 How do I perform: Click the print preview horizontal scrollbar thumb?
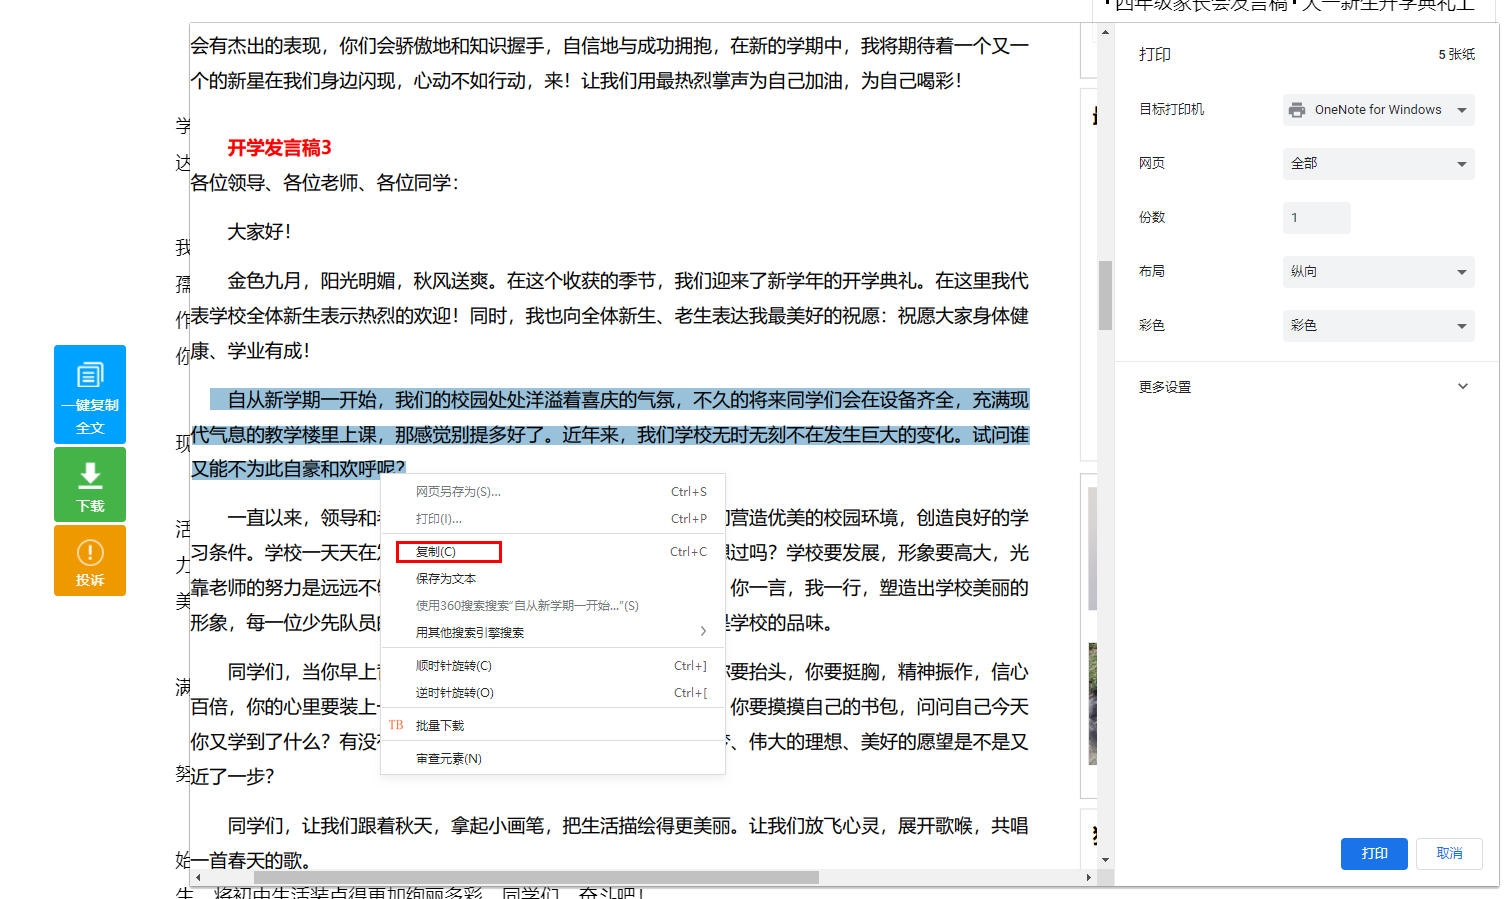click(536, 877)
